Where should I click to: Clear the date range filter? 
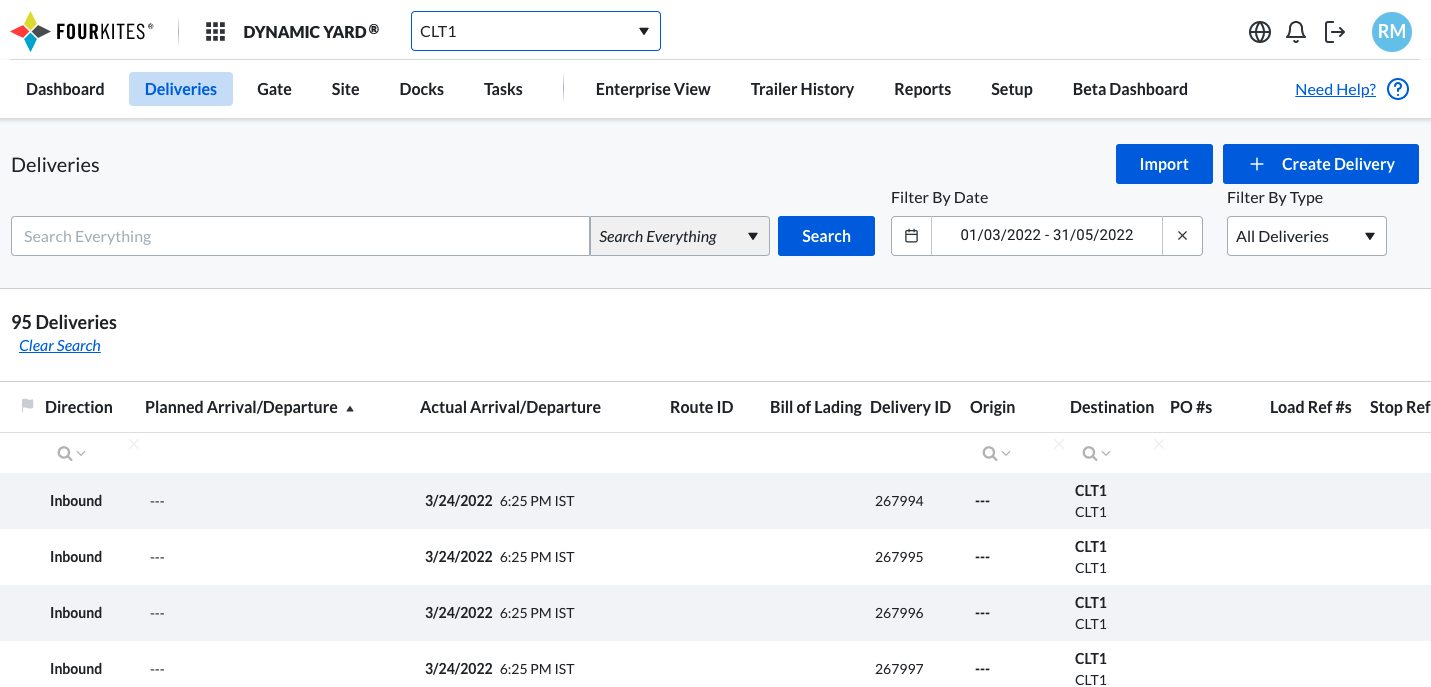1182,236
